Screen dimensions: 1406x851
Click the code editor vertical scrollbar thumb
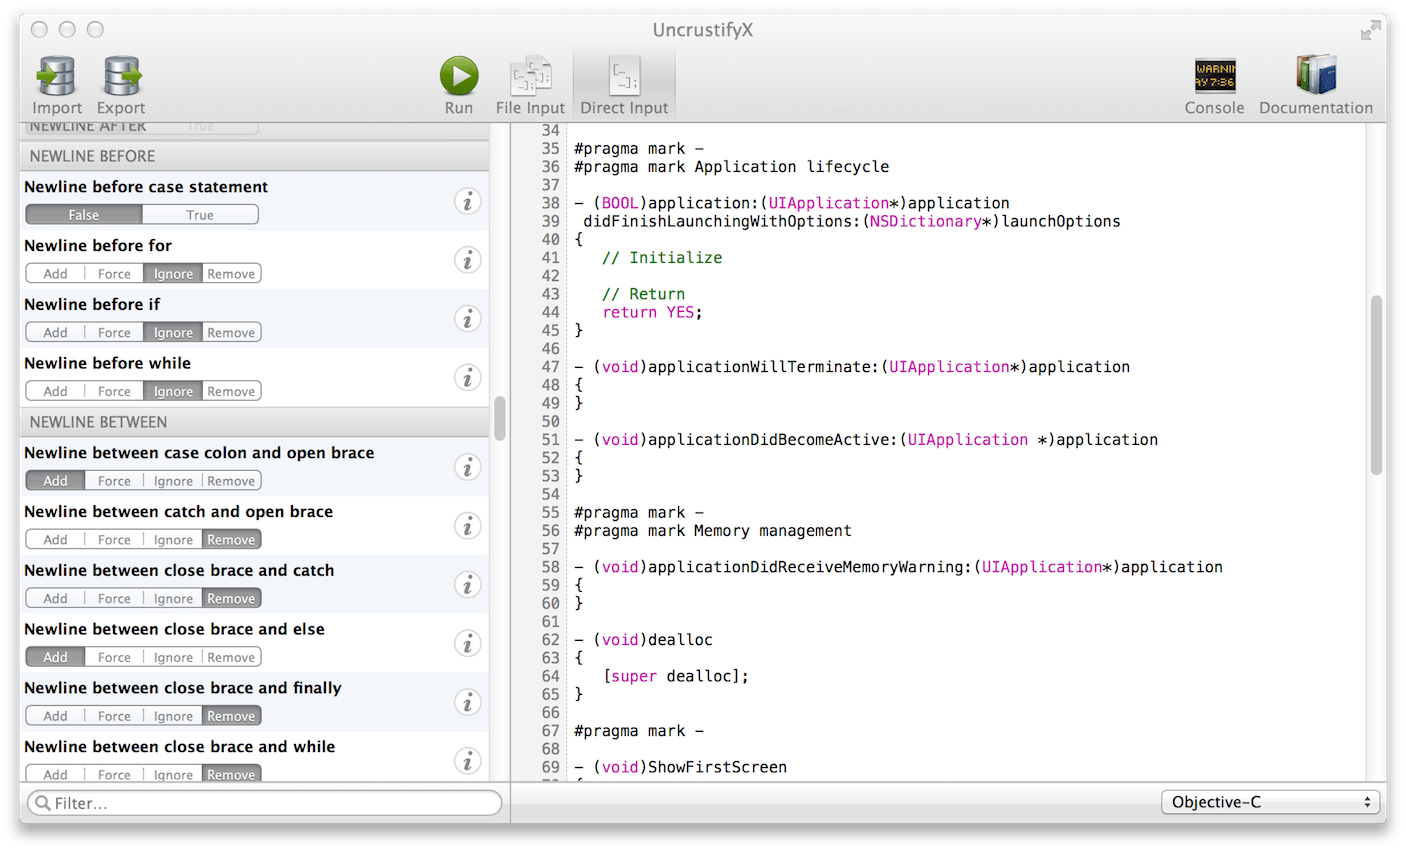click(1376, 385)
